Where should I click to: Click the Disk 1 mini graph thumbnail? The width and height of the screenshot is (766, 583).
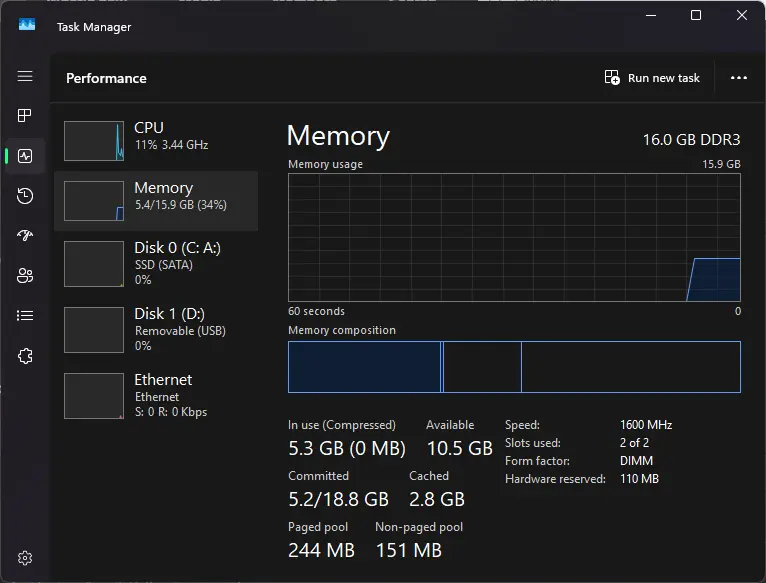tap(94, 330)
